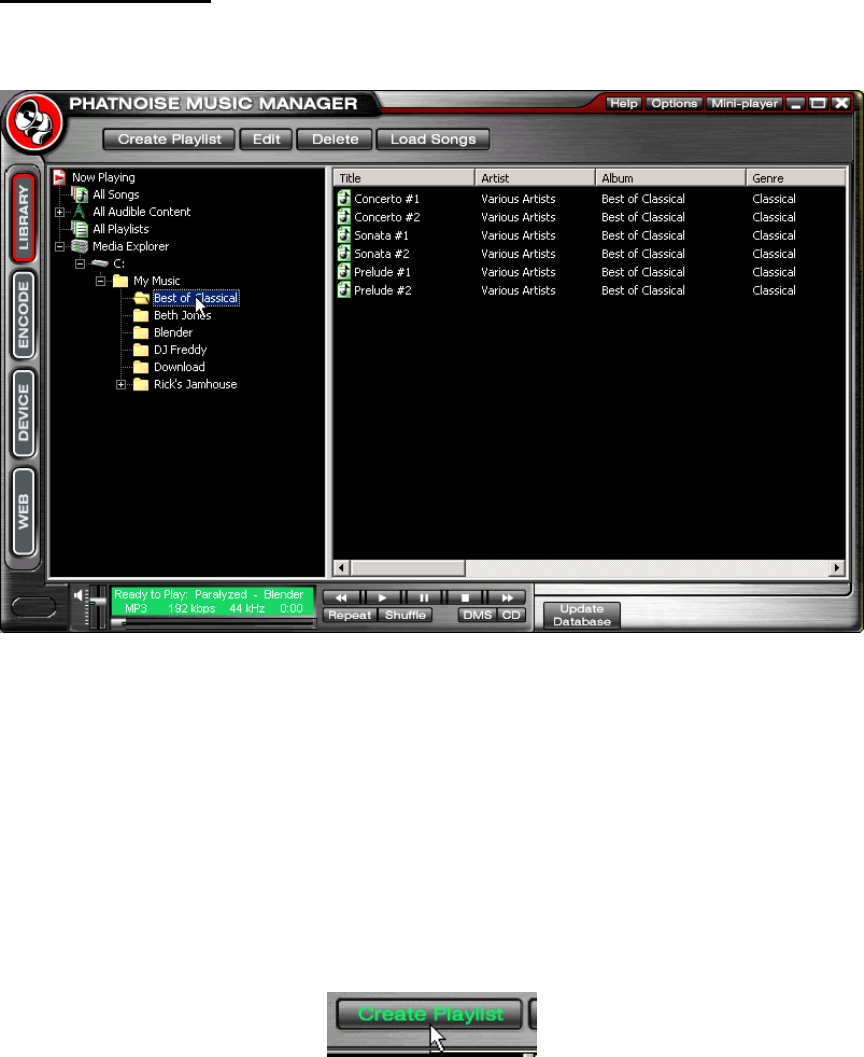The width and height of the screenshot is (864, 1057).
Task: Sort by the Genre column header
Action: 796,178
